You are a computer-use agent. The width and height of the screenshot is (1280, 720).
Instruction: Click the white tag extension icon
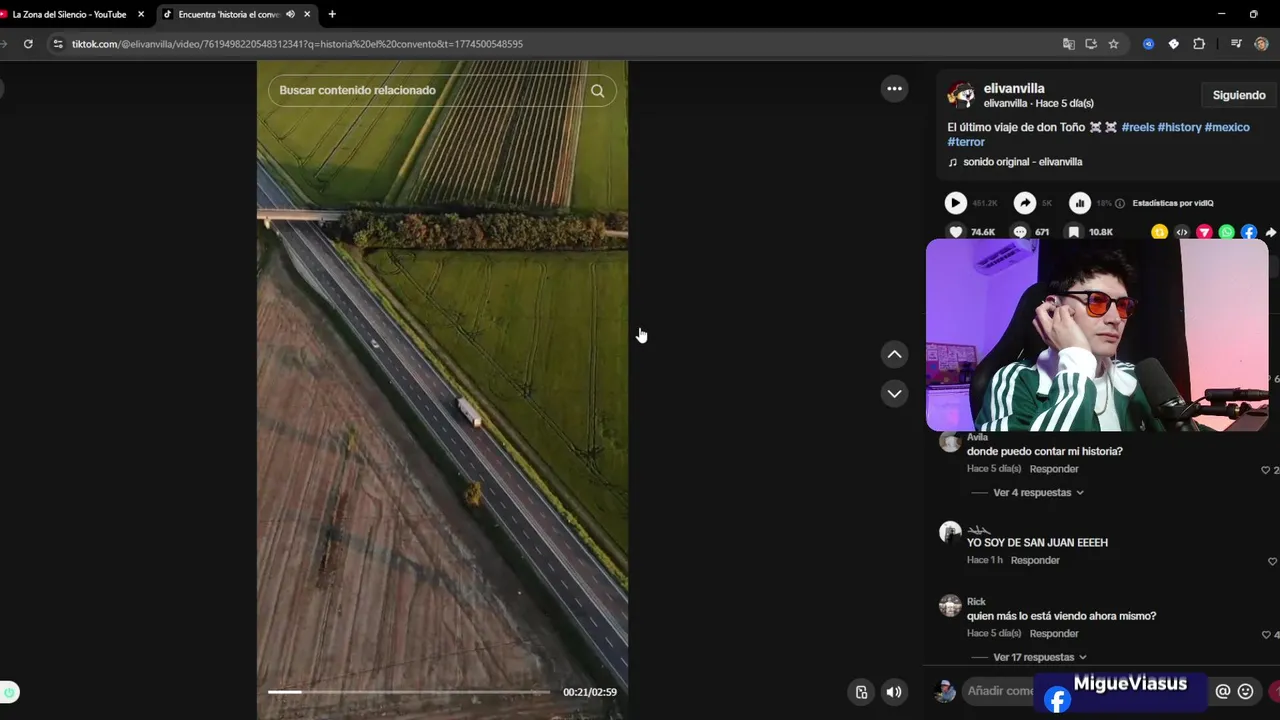[1173, 44]
